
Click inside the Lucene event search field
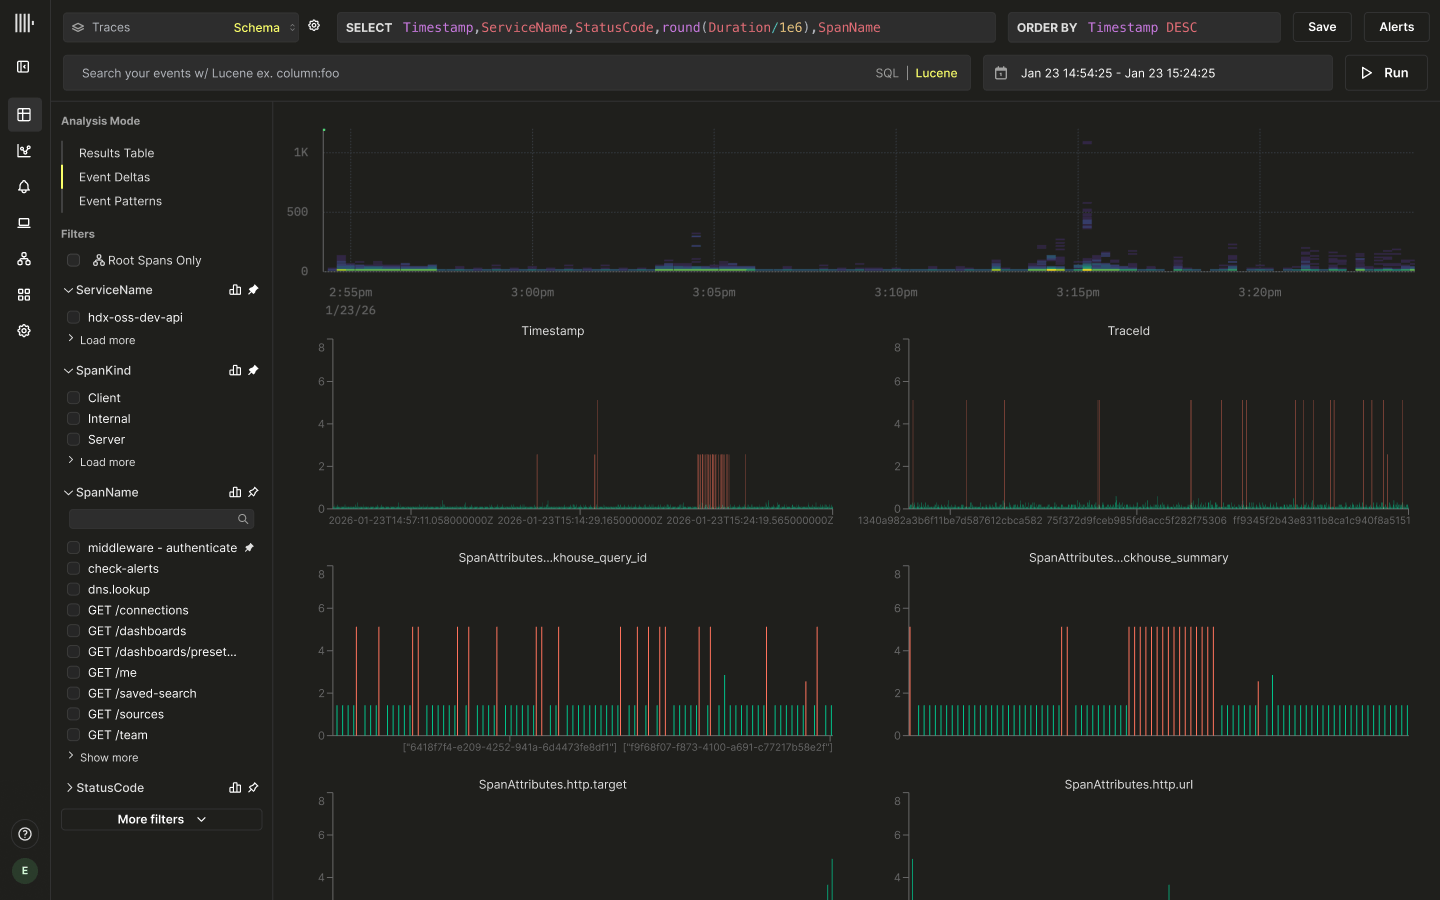400,72
